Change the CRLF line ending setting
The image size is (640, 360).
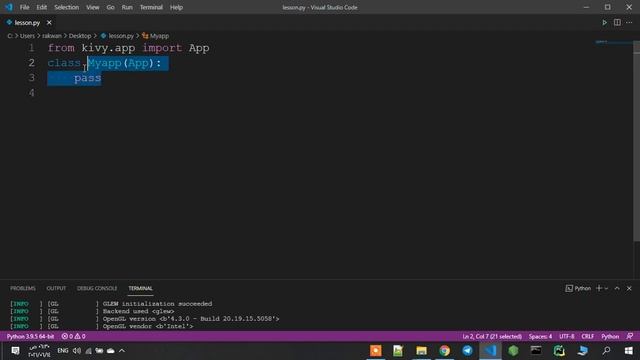click(587, 336)
